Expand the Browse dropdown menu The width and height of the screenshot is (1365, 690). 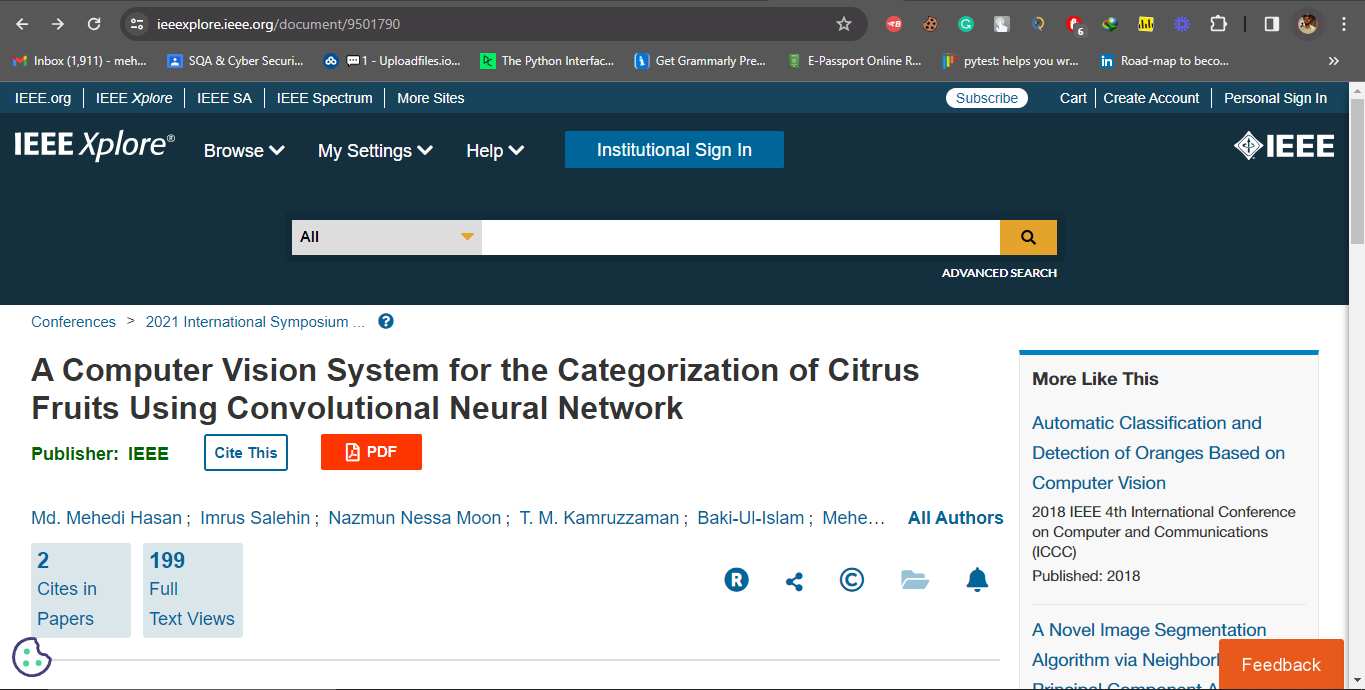[244, 151]
